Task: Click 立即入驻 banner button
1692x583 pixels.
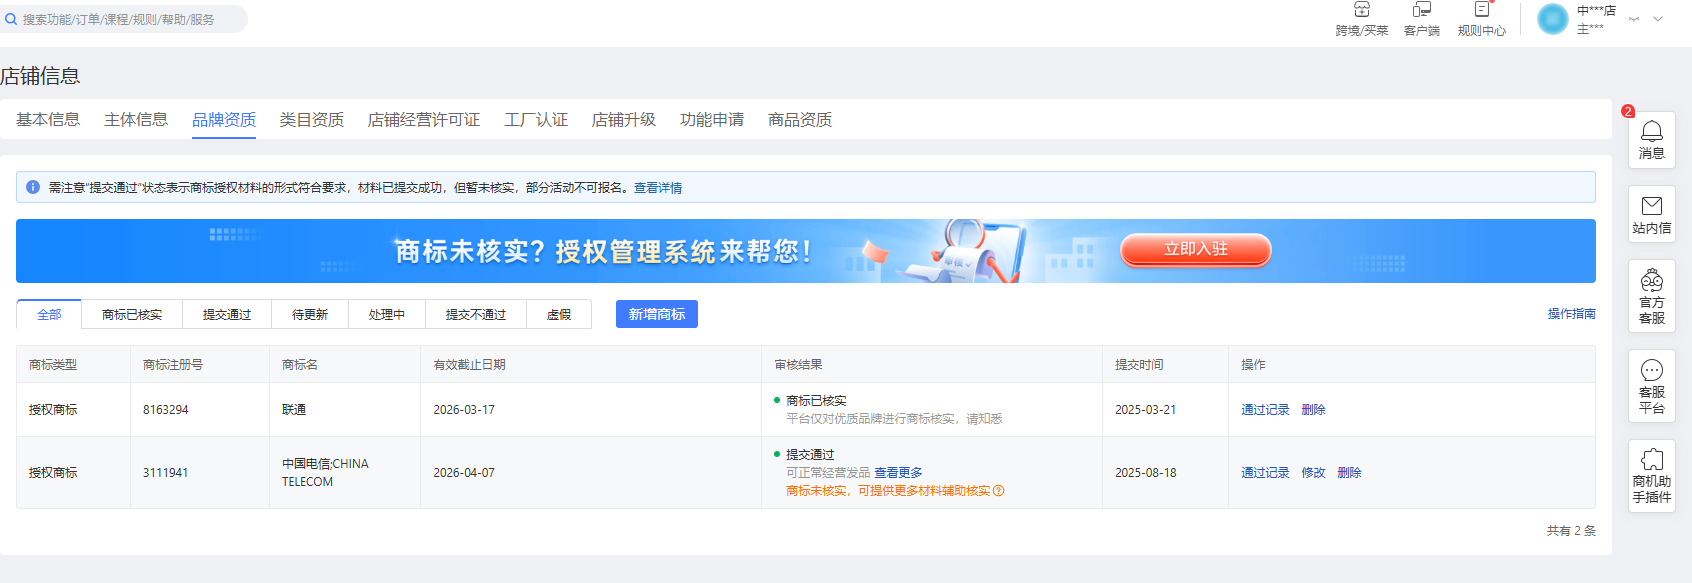Action: 1196,249
